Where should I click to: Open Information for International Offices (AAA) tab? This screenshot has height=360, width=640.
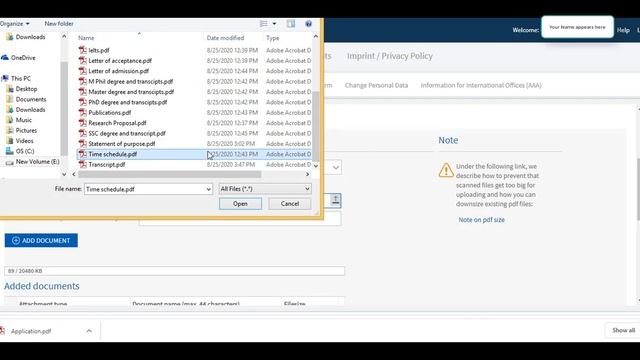pos(481,85)
